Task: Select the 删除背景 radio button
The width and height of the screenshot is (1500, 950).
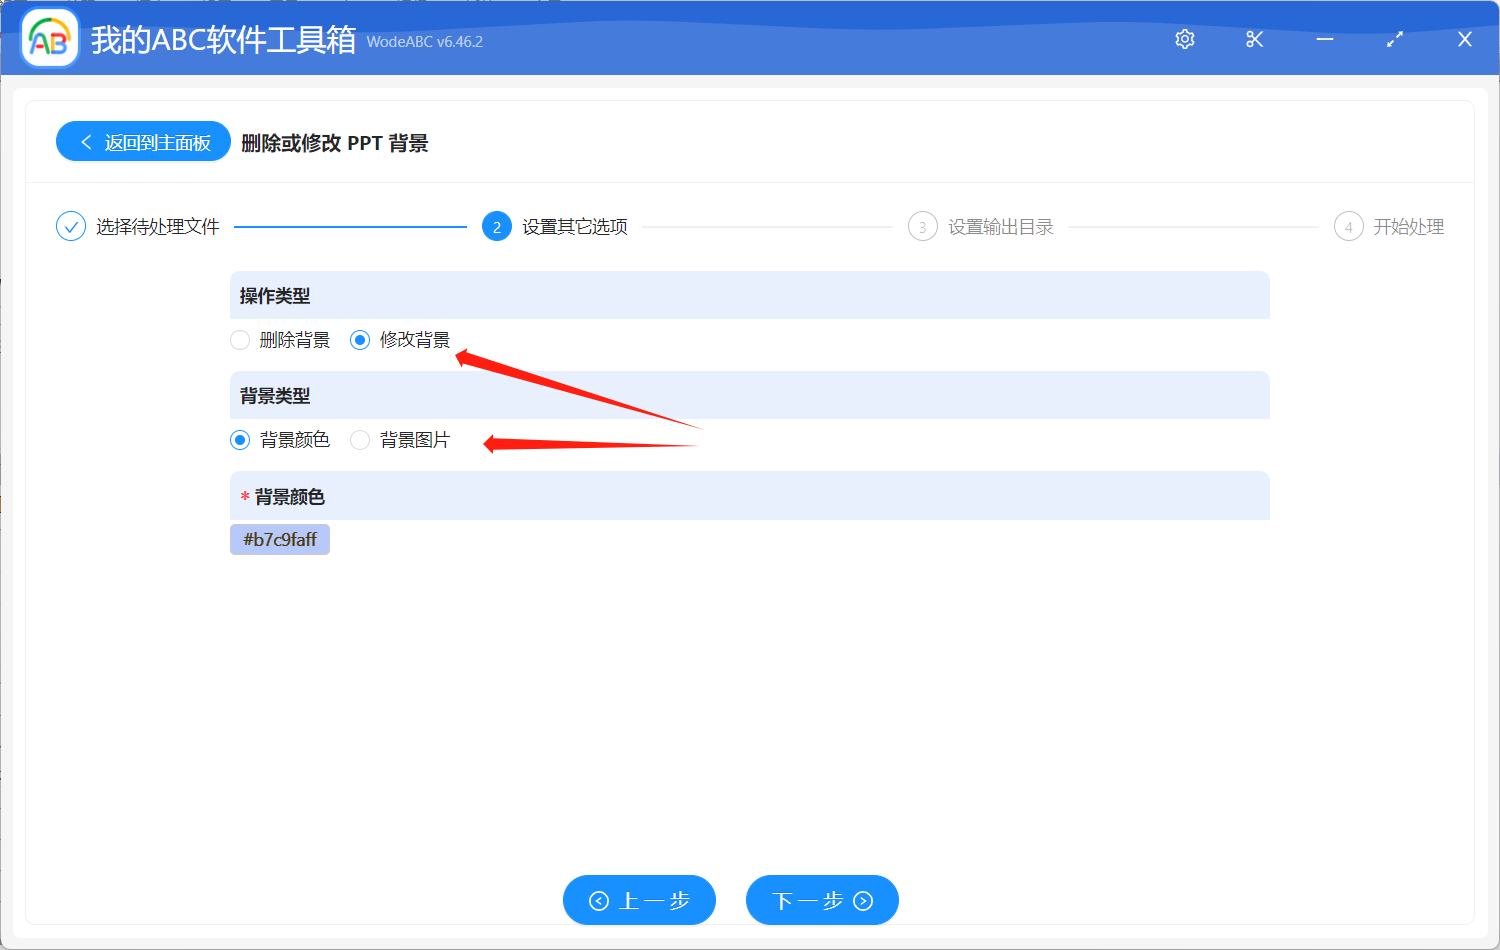Action: pyautogui.click(x=240, y=340)
